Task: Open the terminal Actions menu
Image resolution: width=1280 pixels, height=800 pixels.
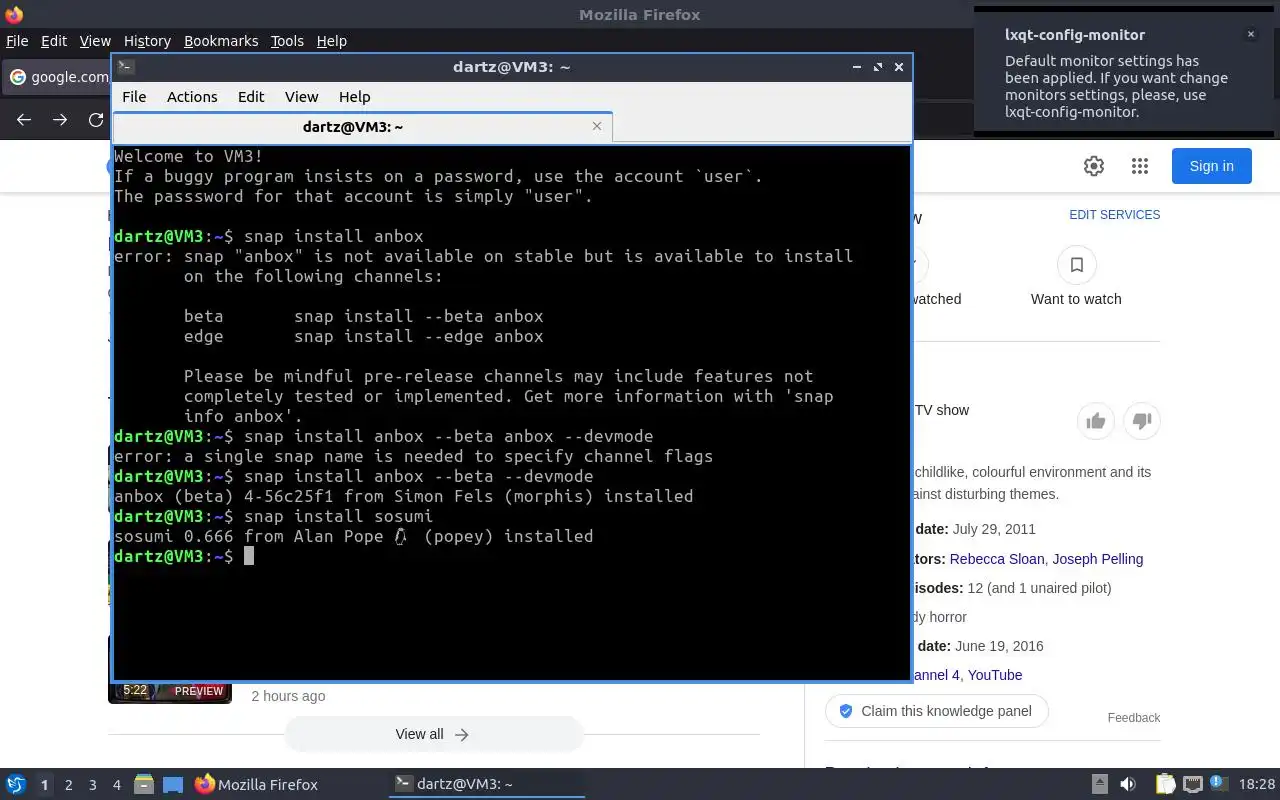Action: point(192,97)
